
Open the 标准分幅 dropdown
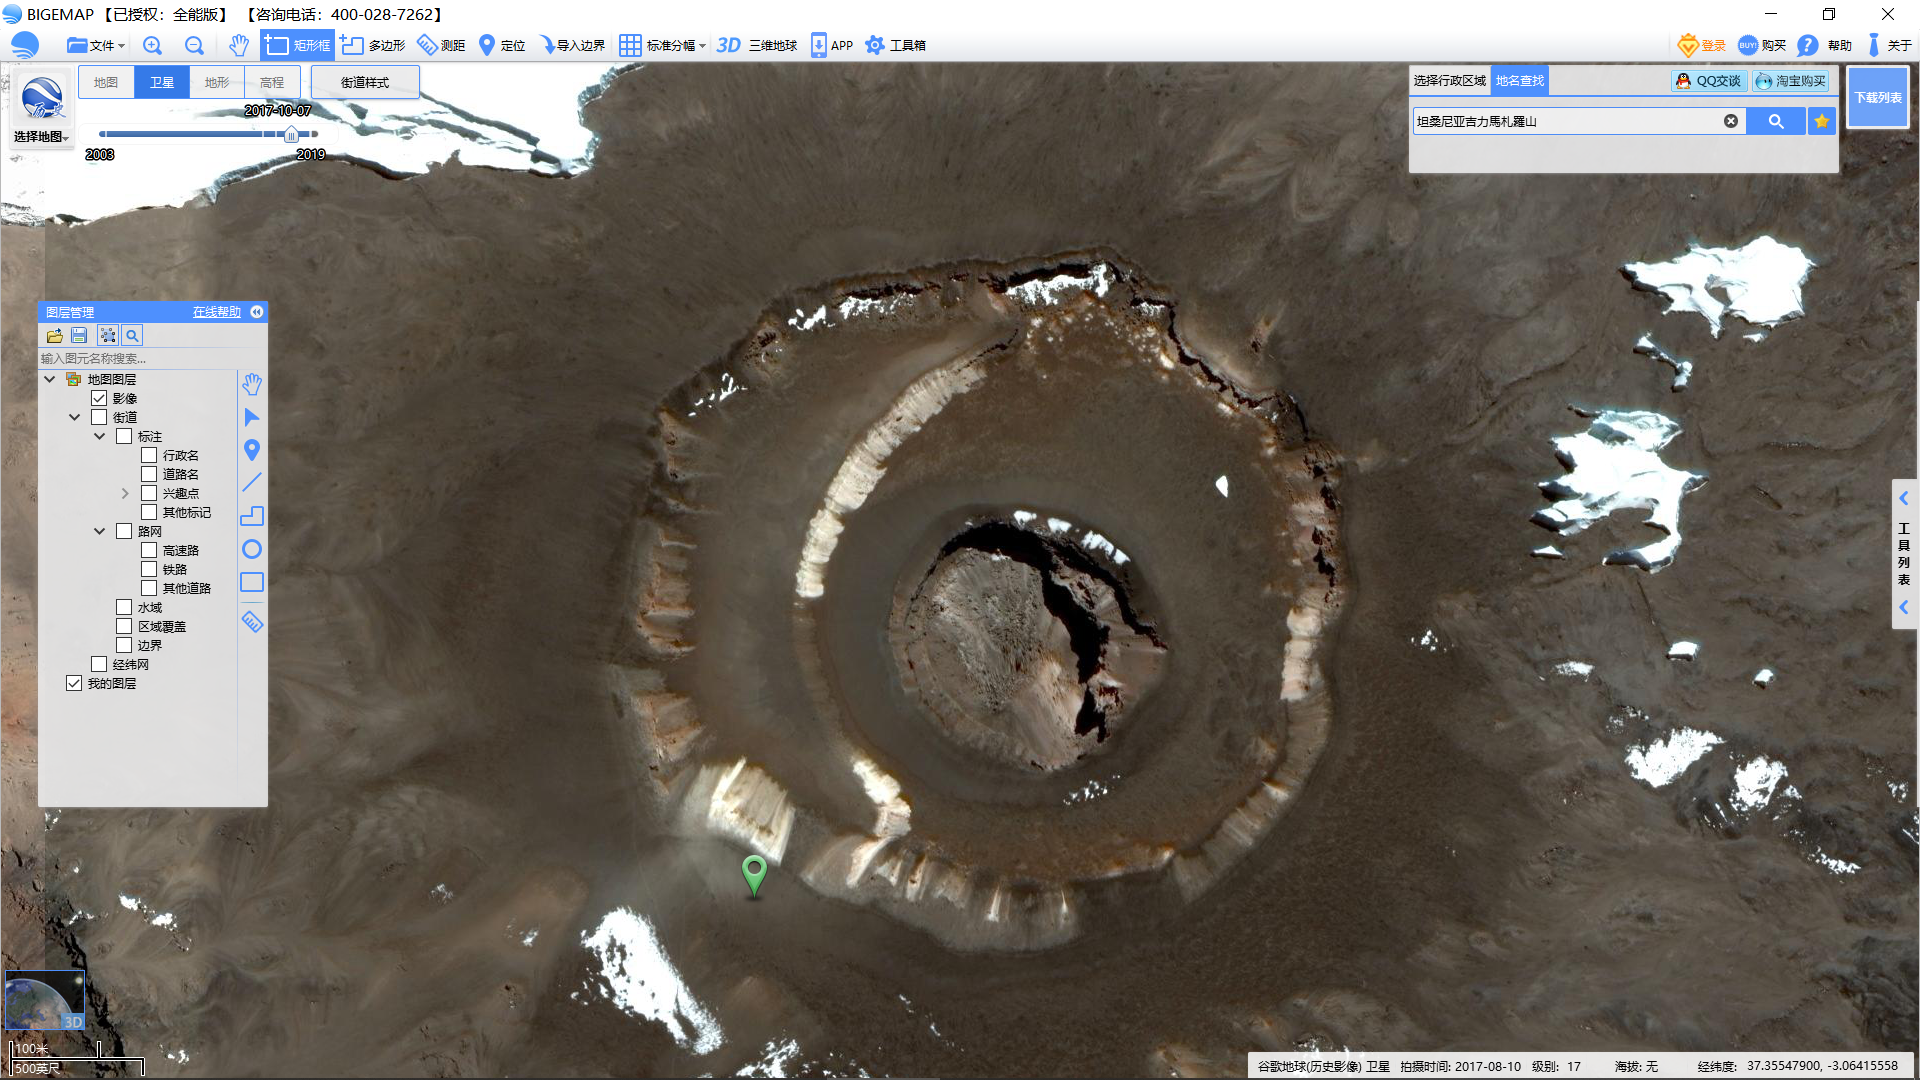point(662,45)
